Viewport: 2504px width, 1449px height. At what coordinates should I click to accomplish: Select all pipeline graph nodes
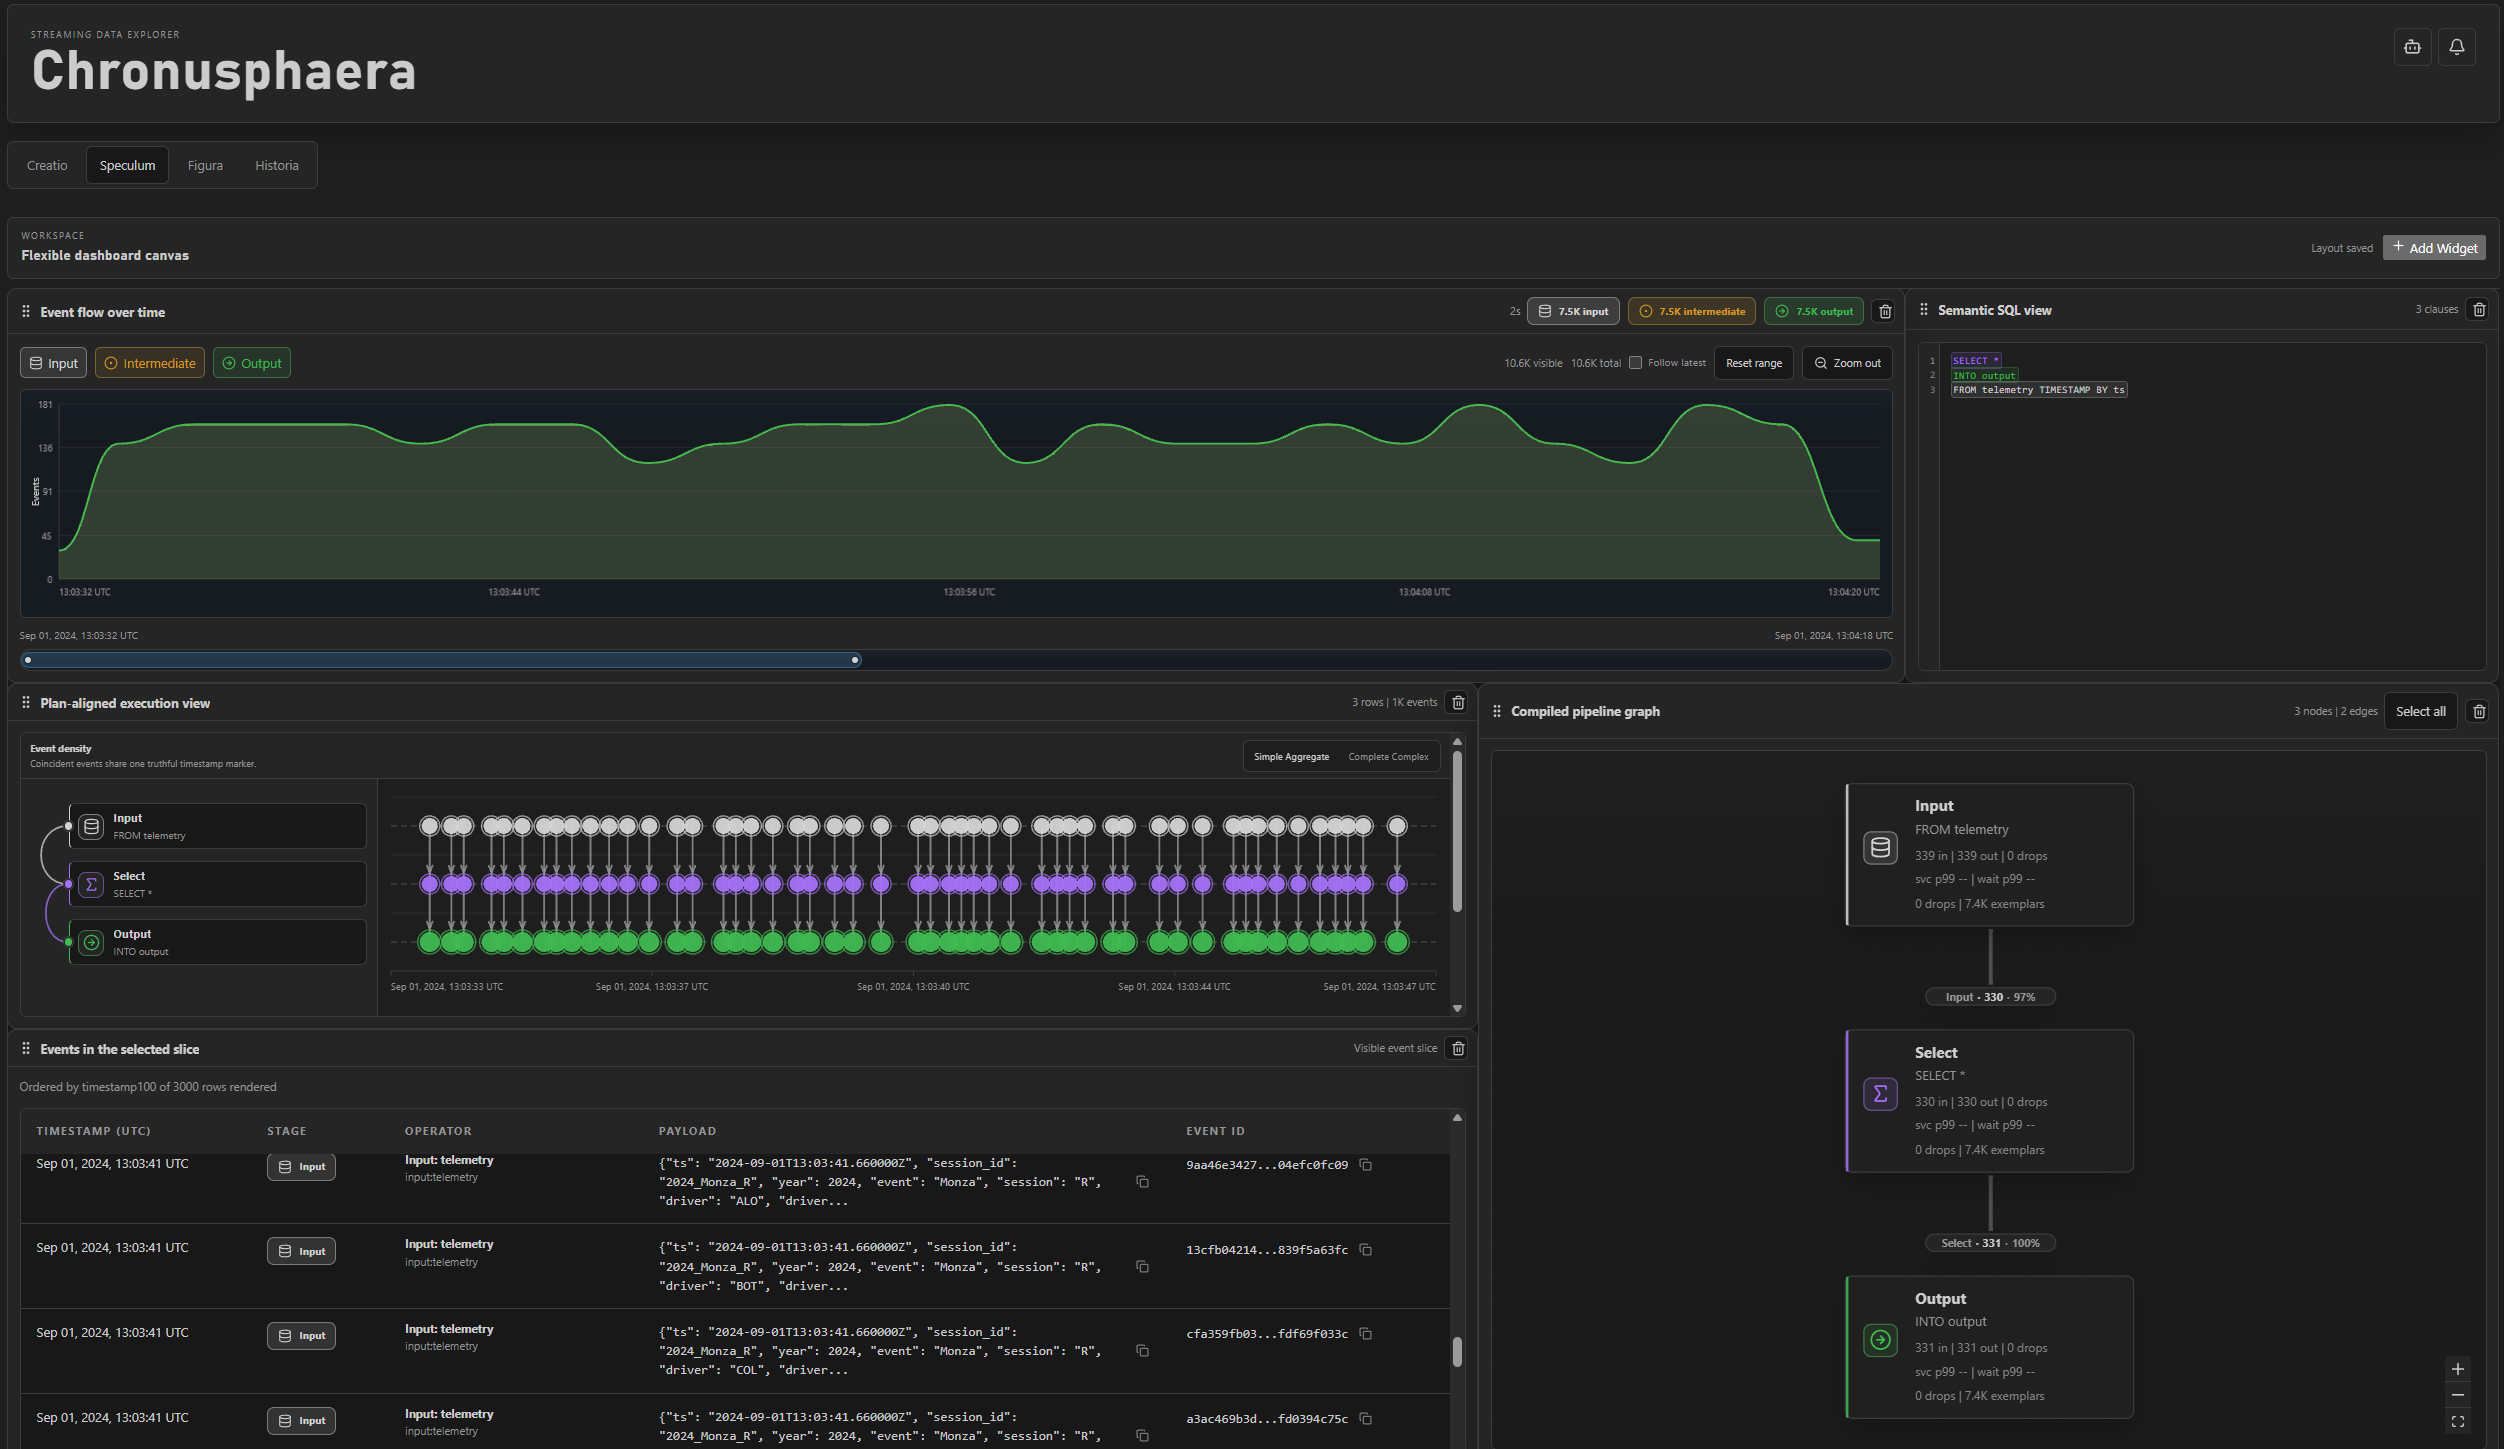coord(2420,712)
